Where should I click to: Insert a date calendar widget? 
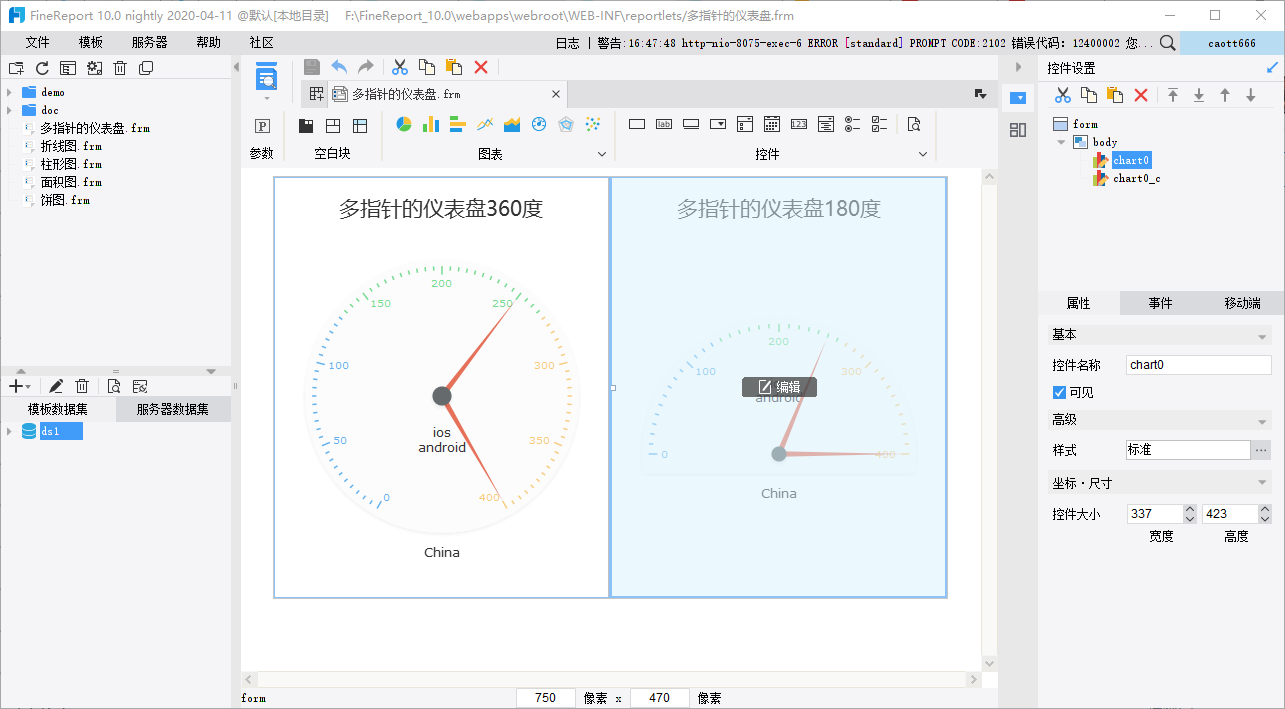771,125
